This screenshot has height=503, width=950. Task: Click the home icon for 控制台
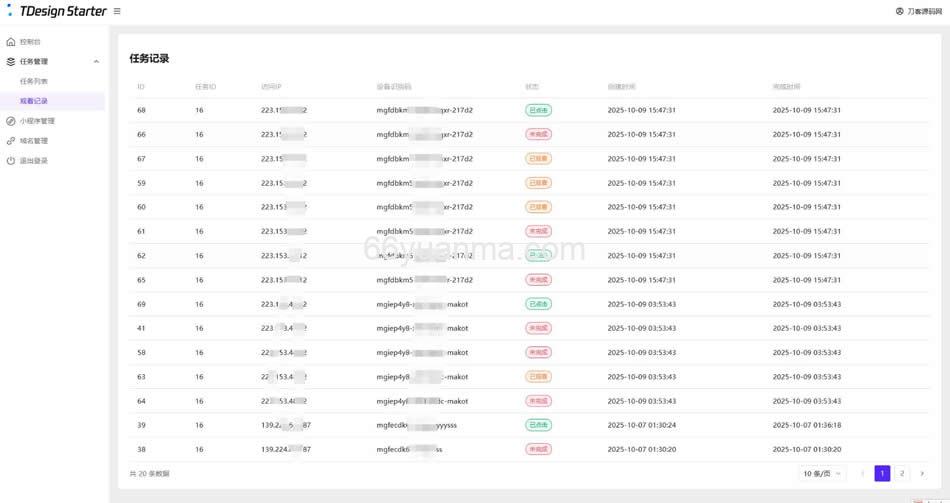pos(11,42)
